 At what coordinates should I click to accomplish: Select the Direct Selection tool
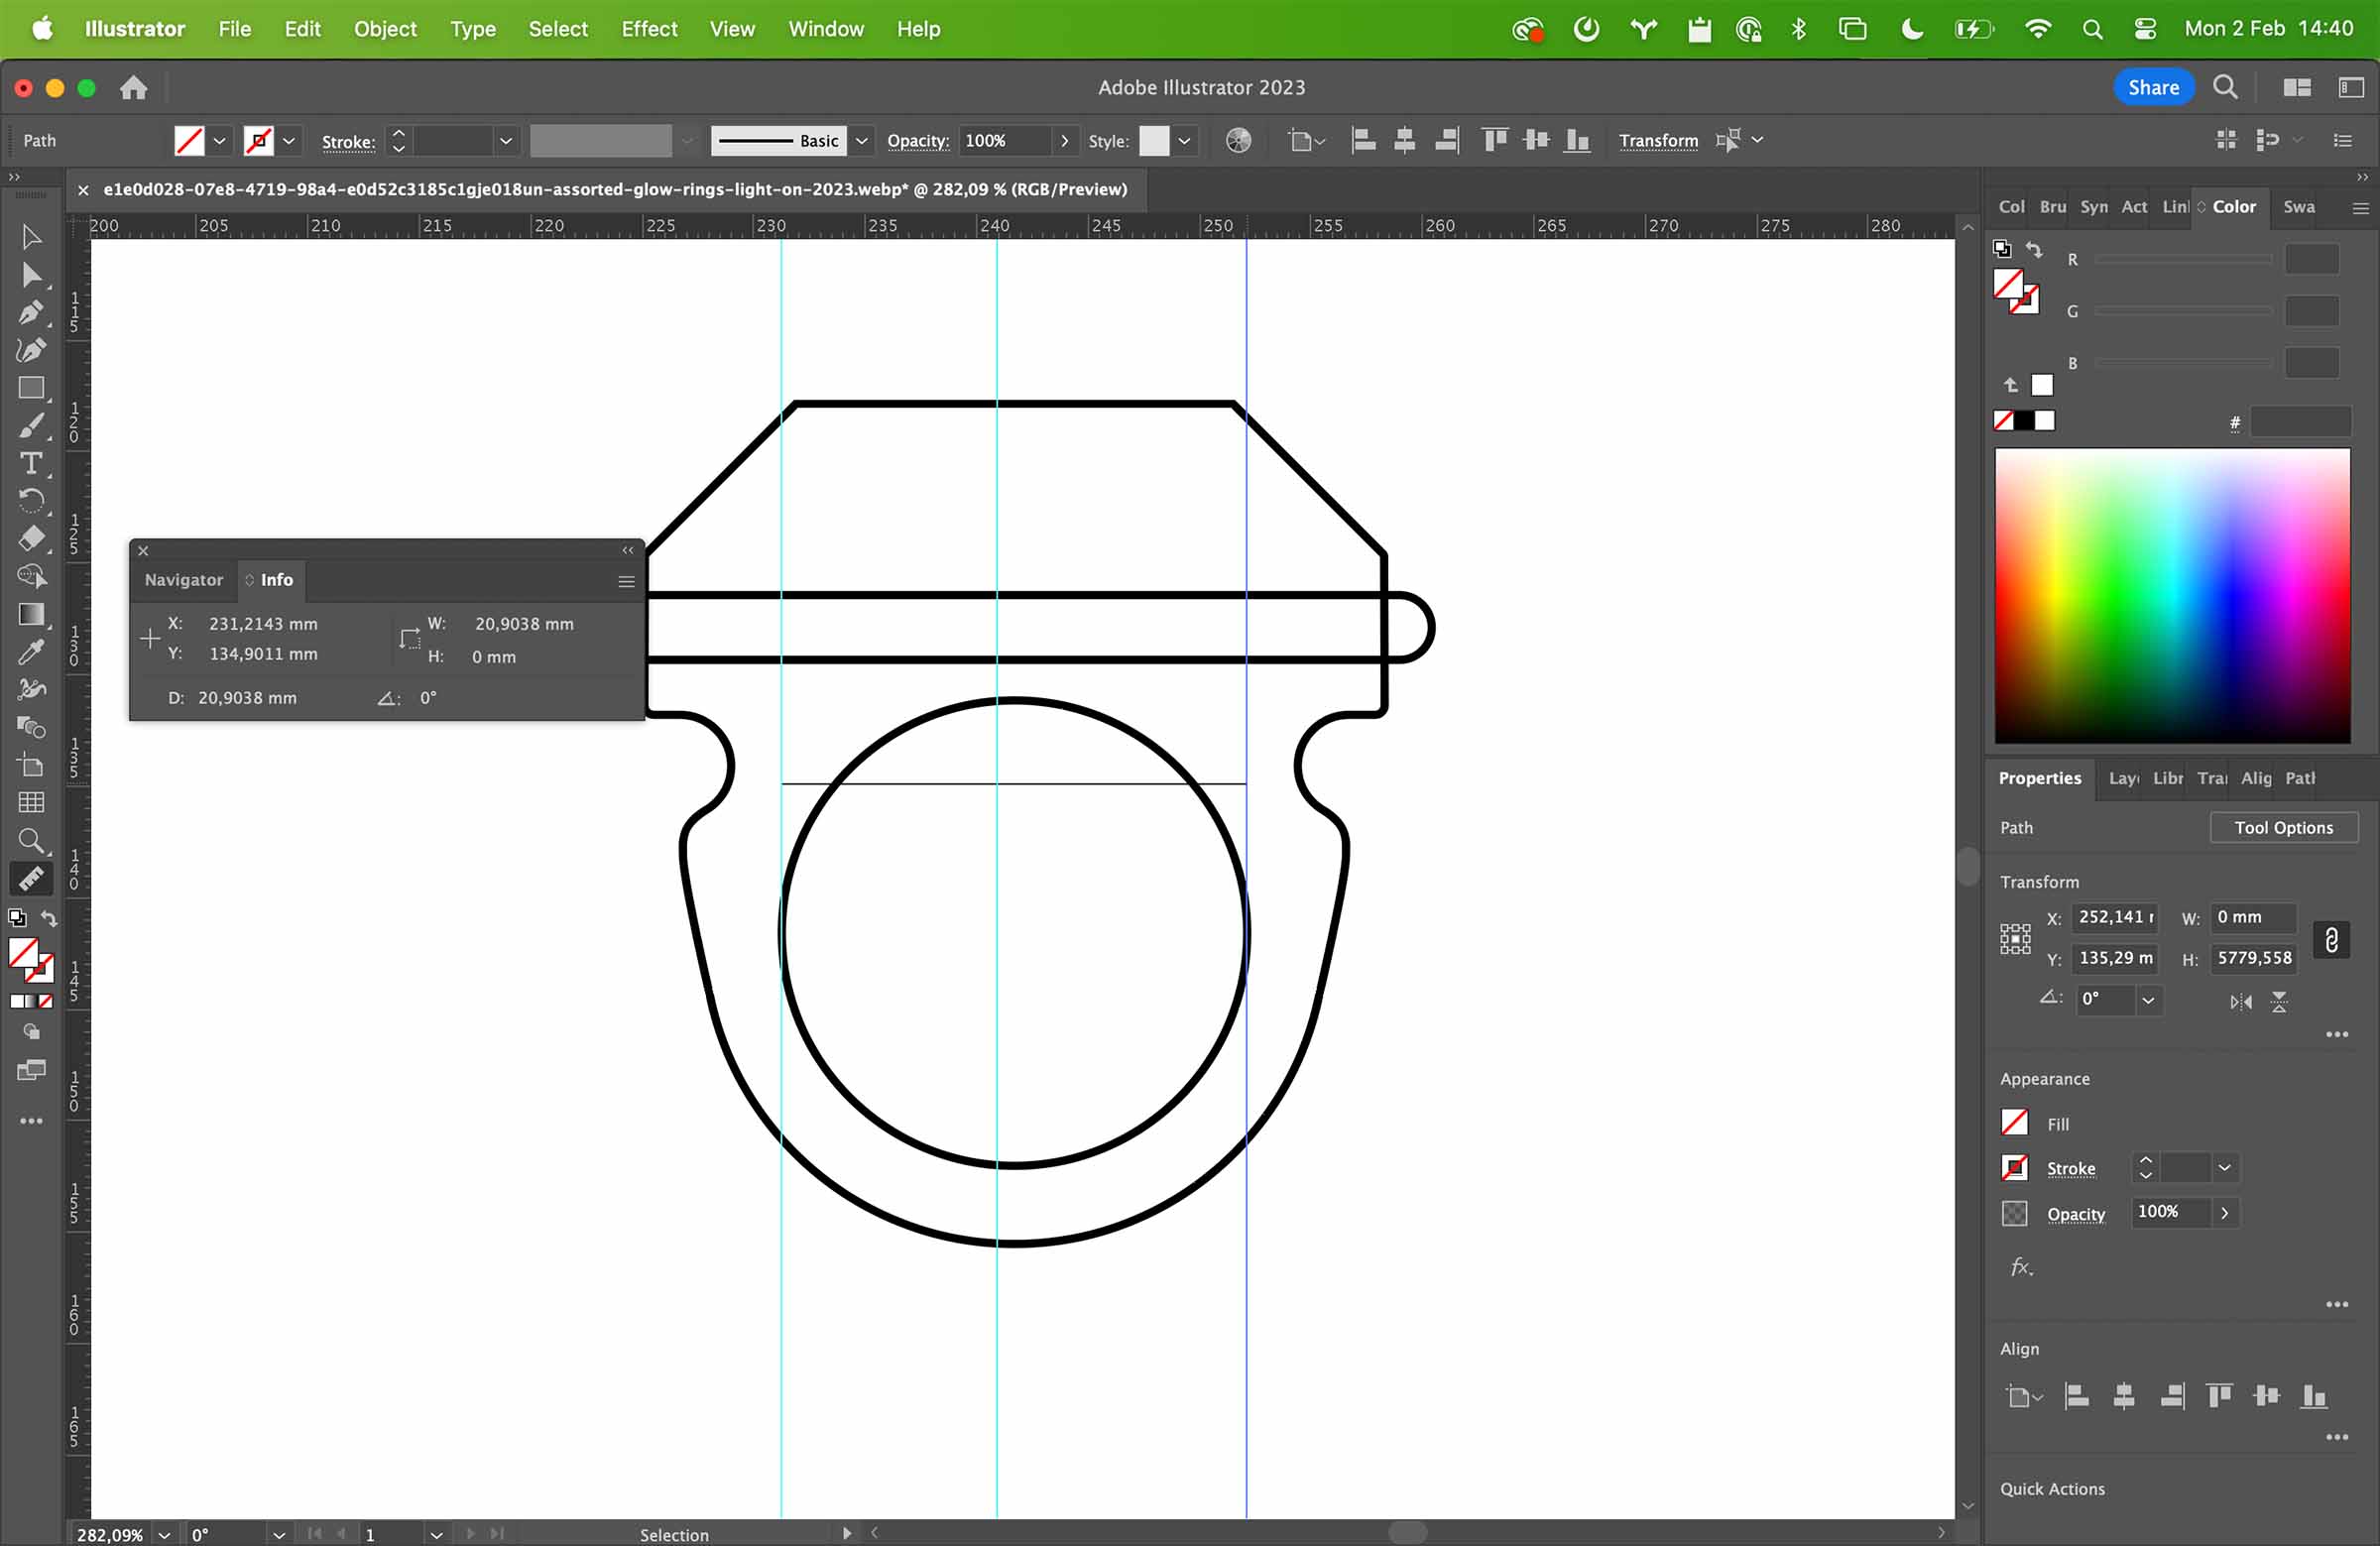point(31,275)
